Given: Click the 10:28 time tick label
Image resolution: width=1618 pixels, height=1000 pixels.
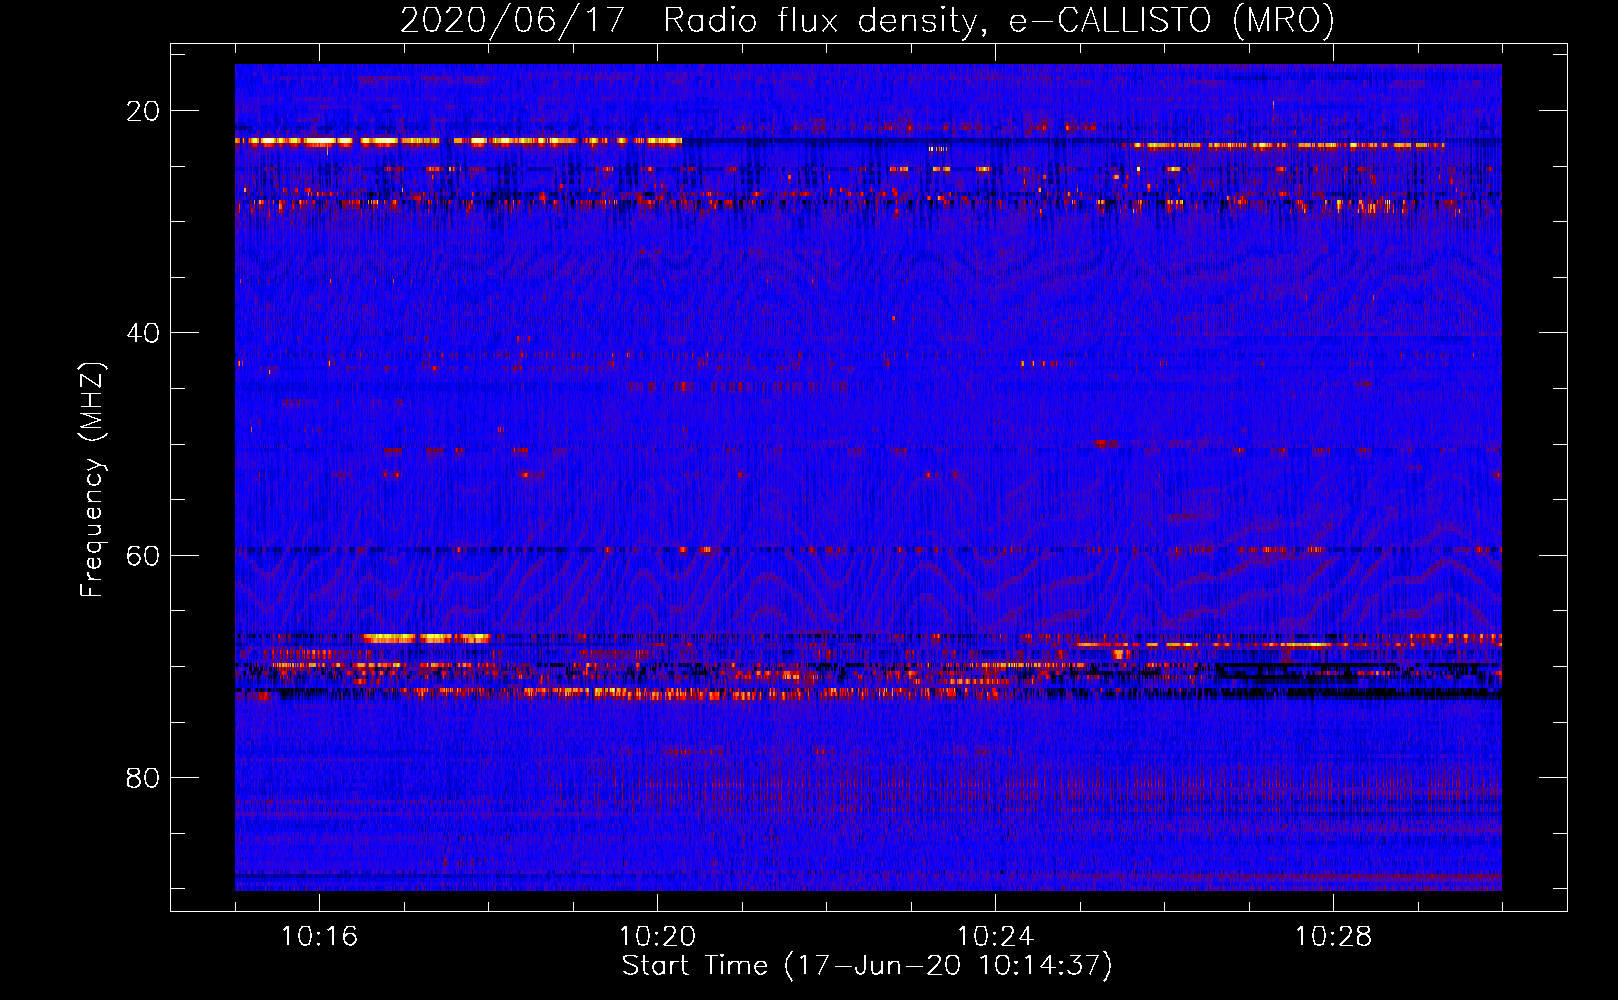Looking at the screenshot, I should coord(1333,937).
